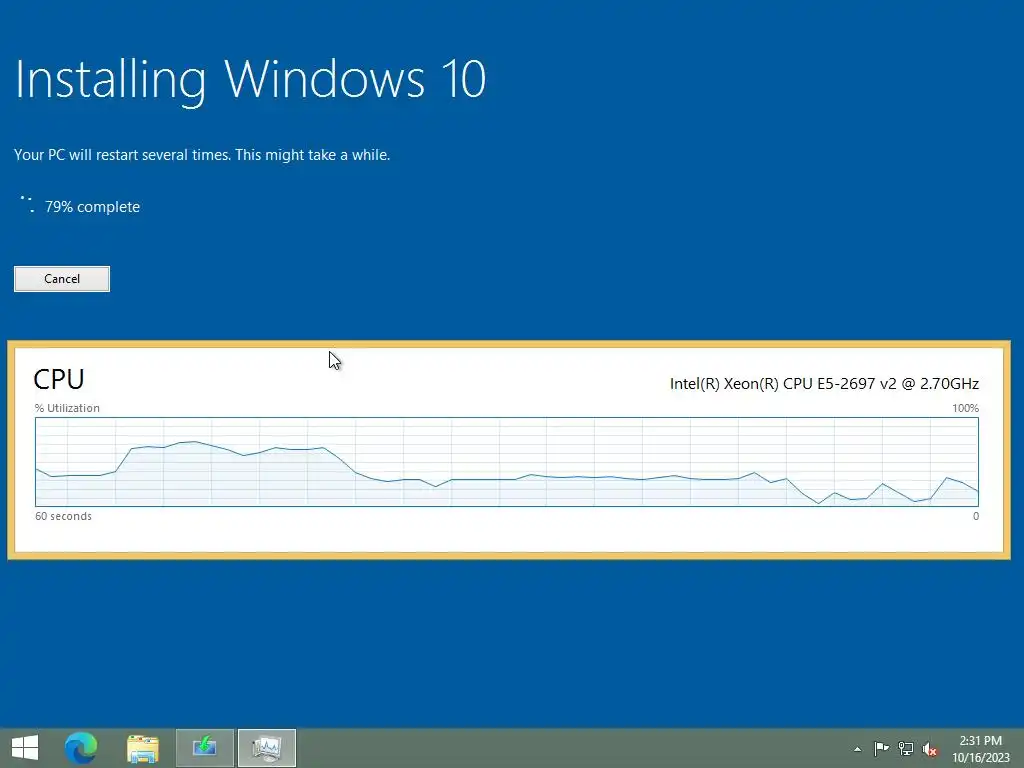Viewport: 1024px width, 768px height.
Task: Open the network status tray icon
Action: (906, 748)
